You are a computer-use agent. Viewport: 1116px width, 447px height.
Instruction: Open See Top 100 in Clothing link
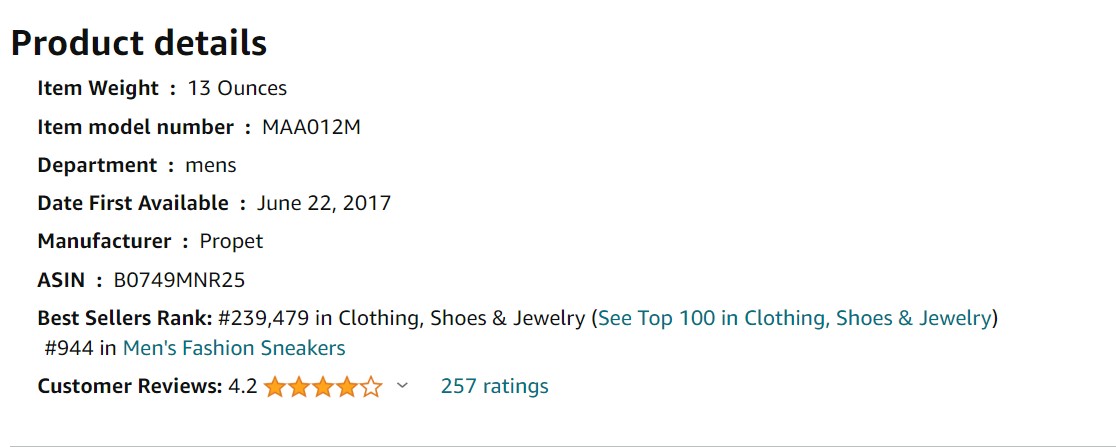(794, 317)
